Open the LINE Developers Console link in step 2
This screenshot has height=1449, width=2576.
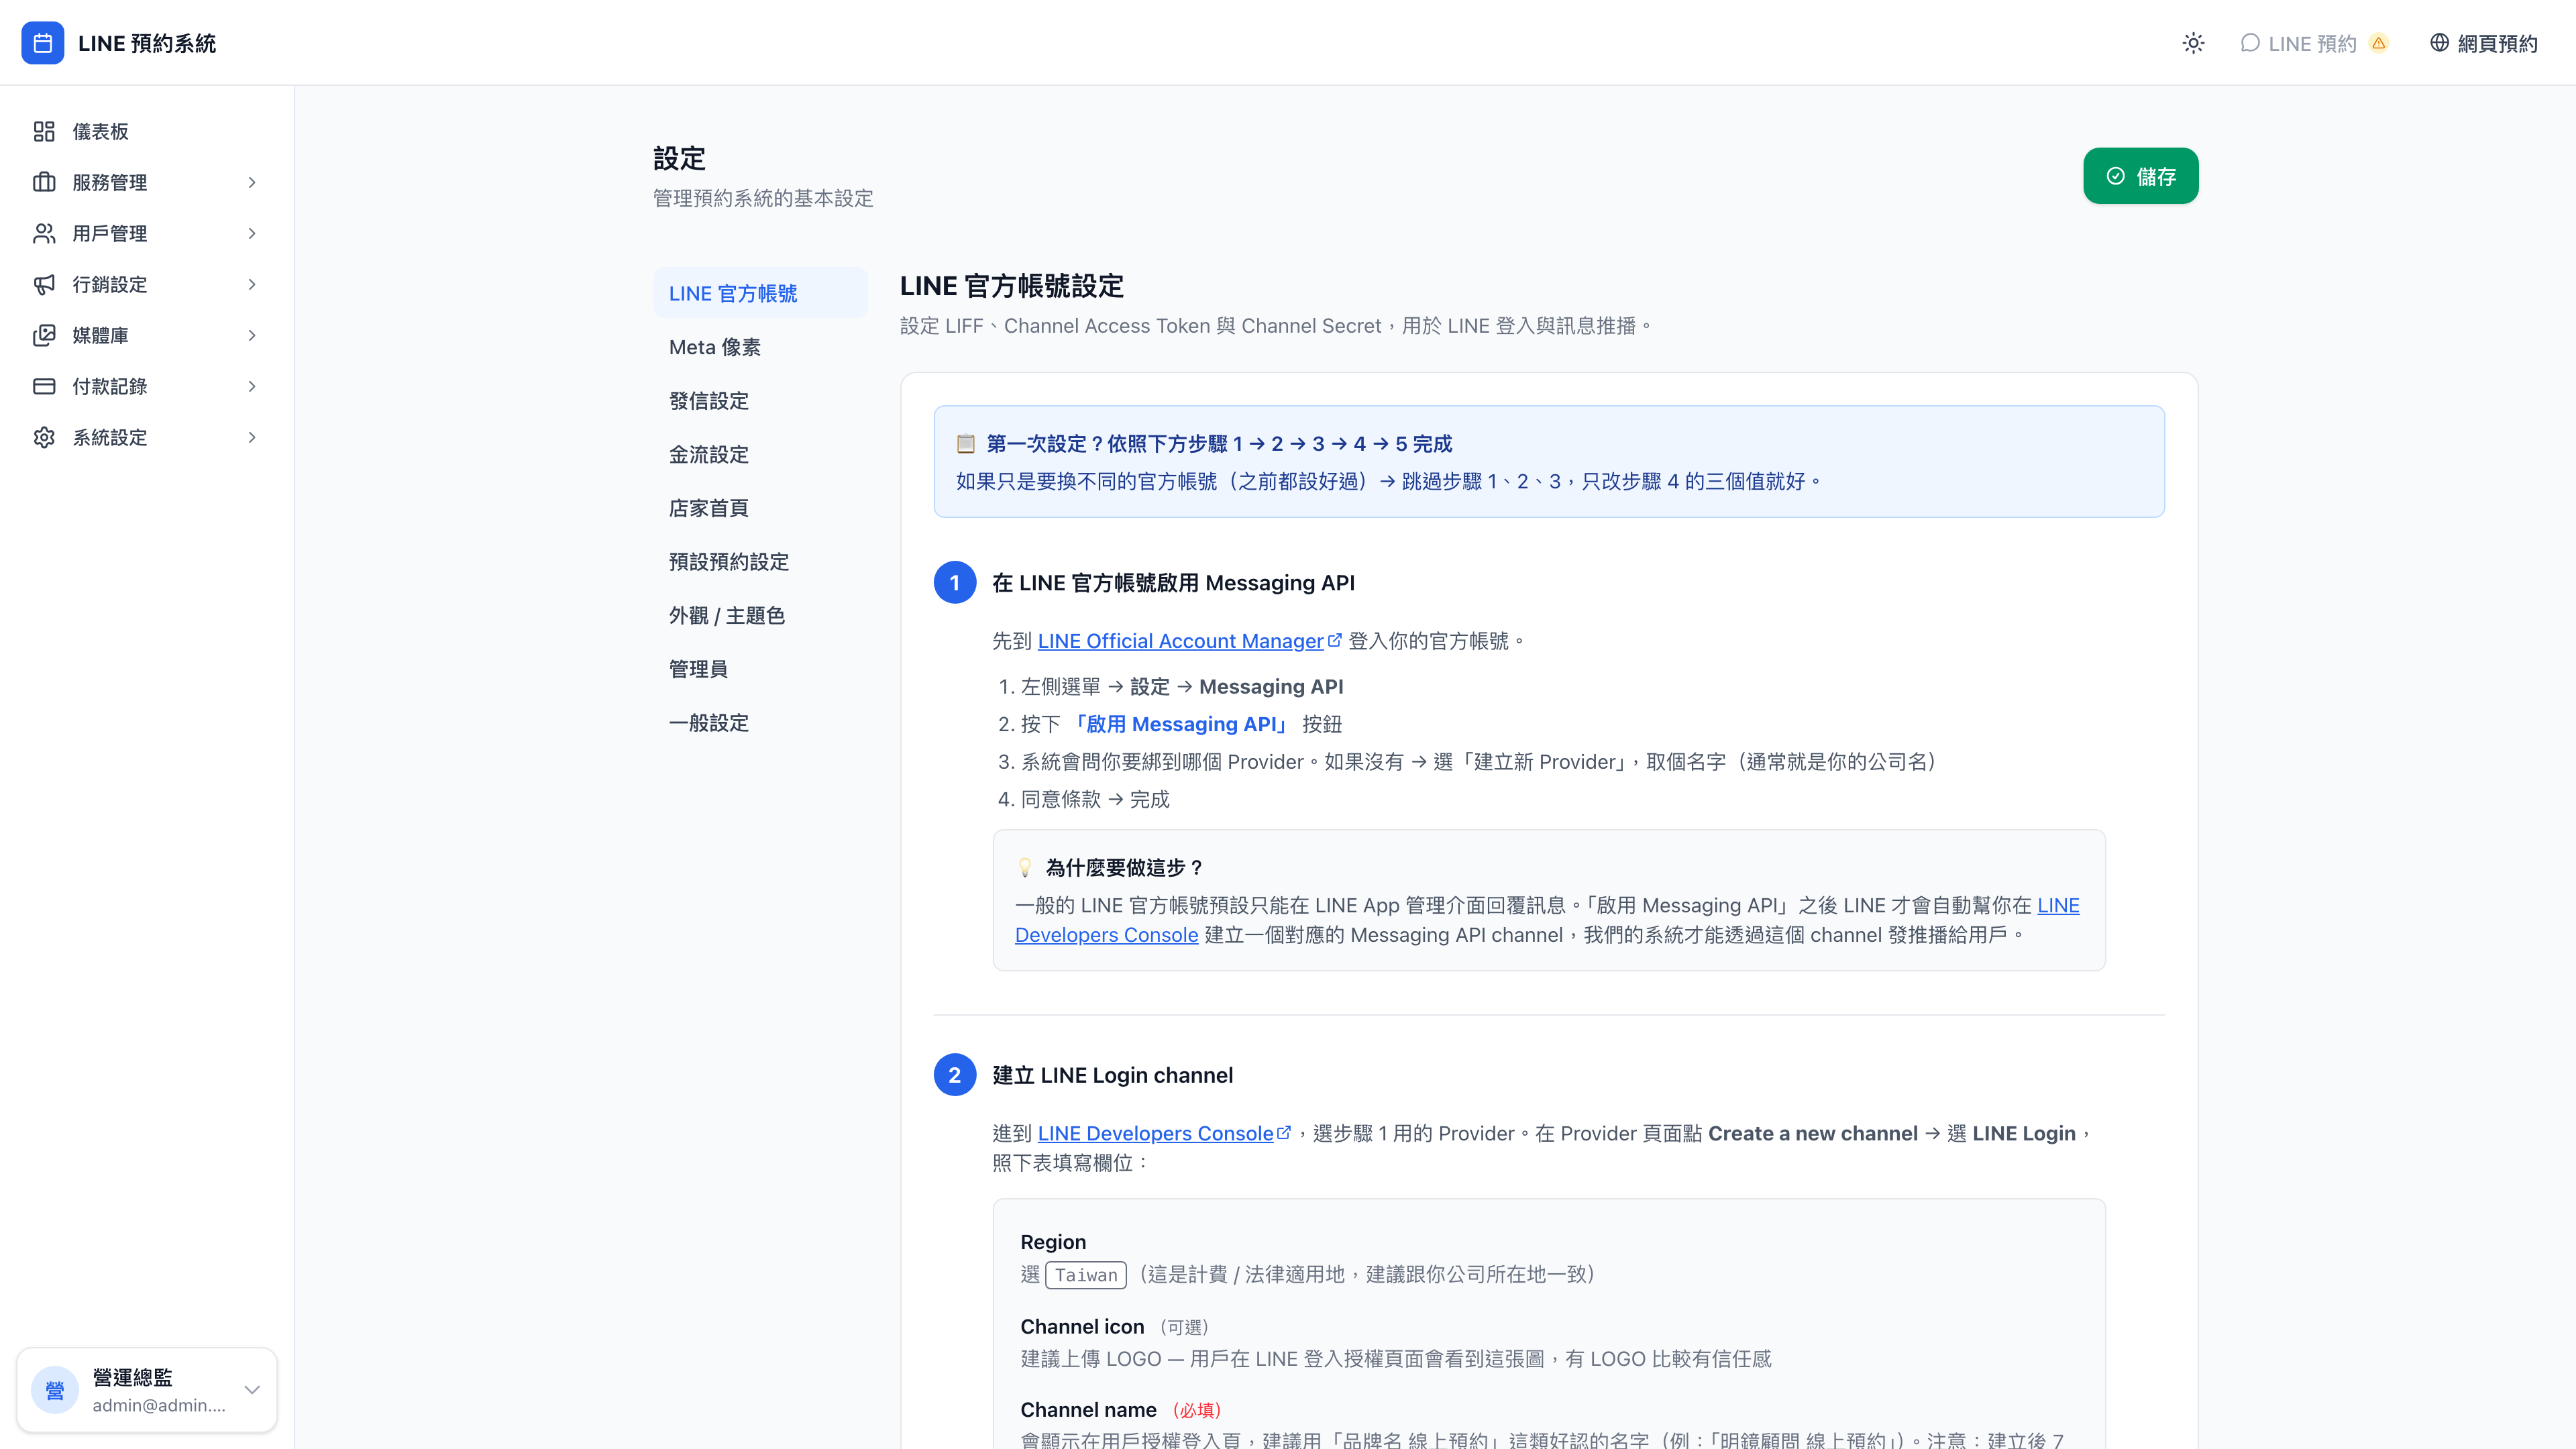point(1155,1133)
